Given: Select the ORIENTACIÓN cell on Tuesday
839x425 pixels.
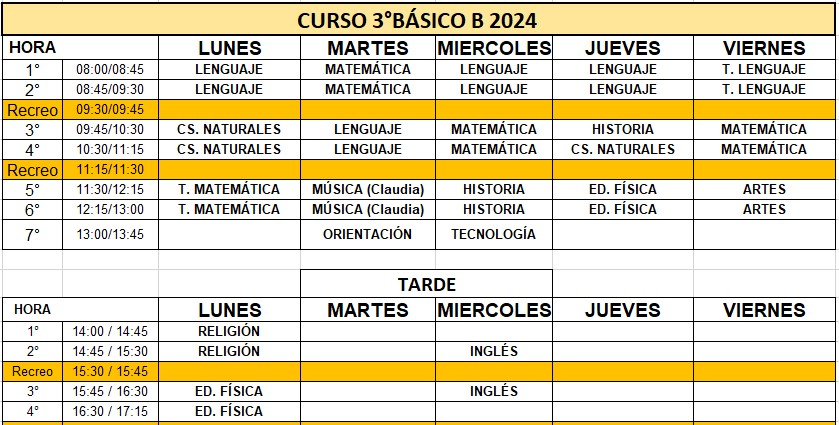Looking at the screenshot, I should pyautogui.click(x=368, y=234).
